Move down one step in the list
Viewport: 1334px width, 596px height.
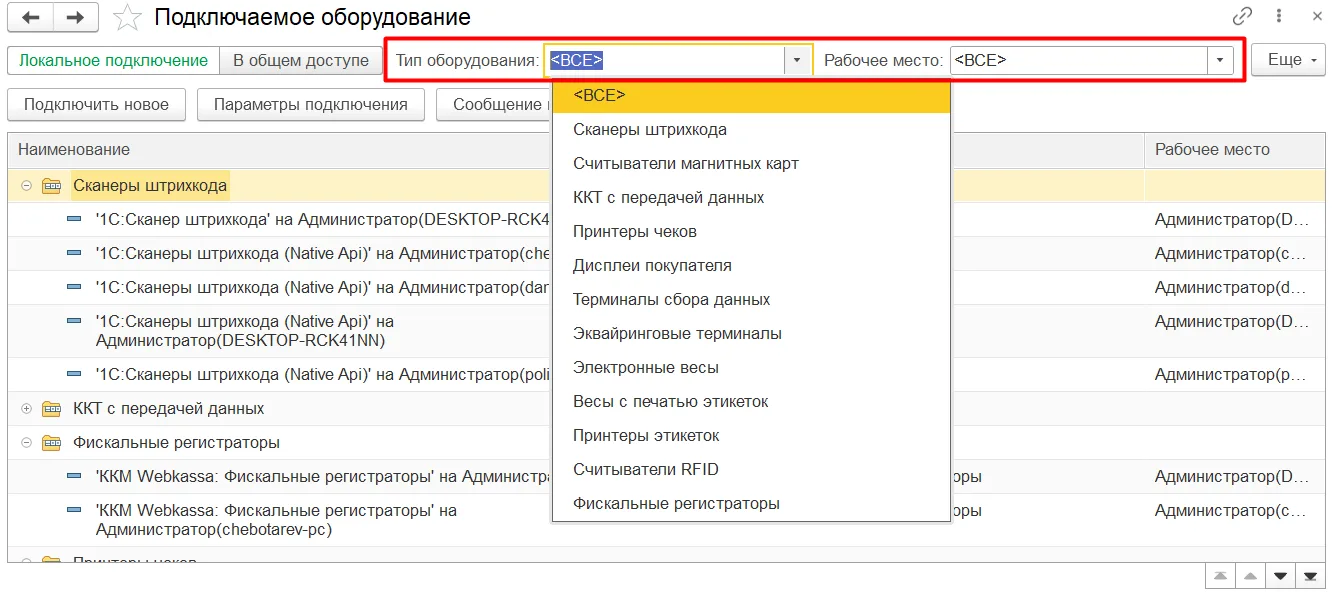click(1280, 577)
